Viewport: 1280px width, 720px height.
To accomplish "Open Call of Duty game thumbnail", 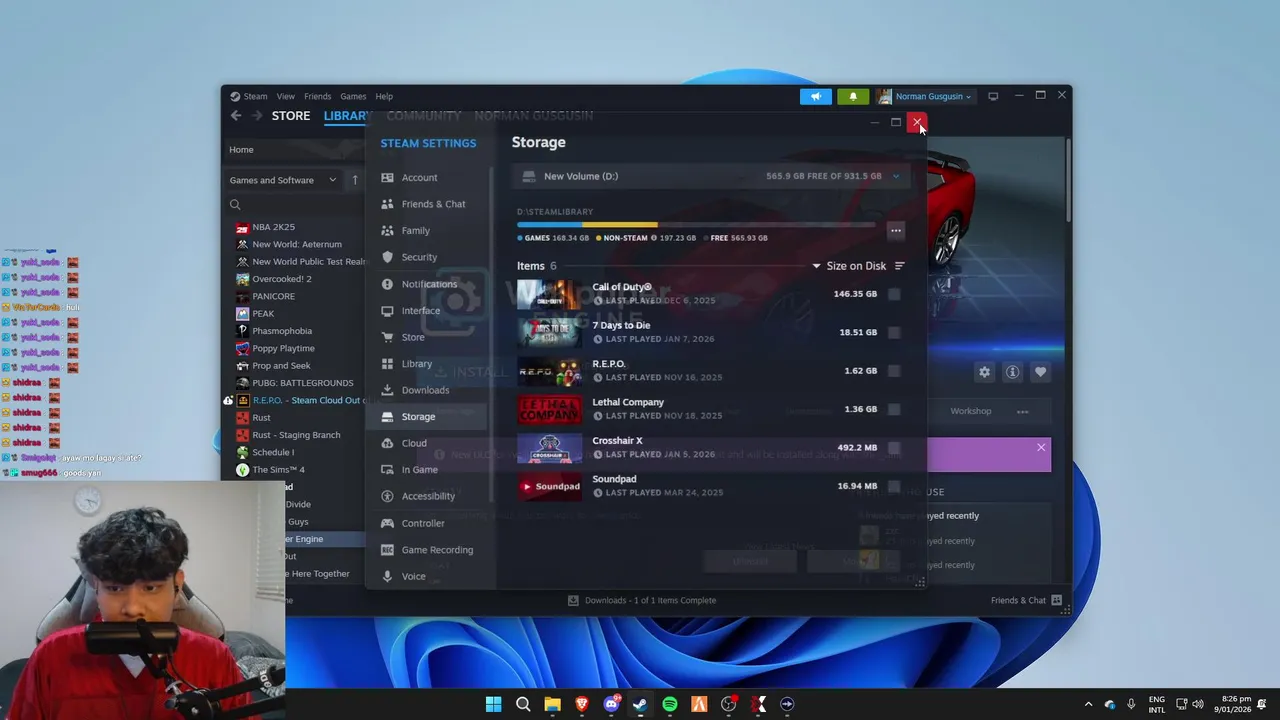I will [549, 294].
